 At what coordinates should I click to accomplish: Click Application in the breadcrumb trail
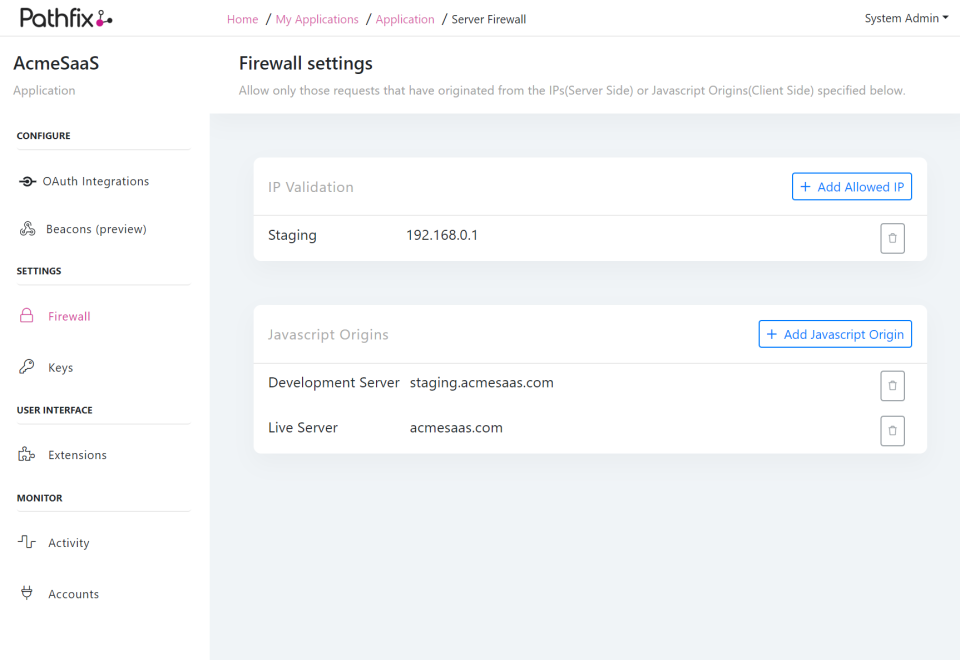click(405, 19)
